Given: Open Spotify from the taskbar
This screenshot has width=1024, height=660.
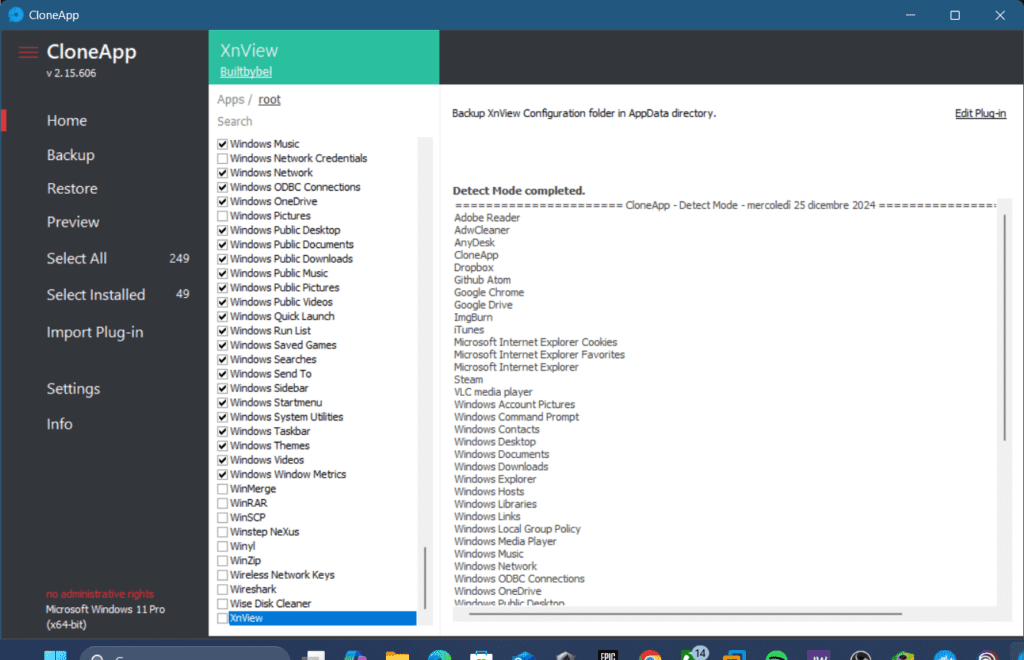Looking at the screenshot, I should click(776, 656).
